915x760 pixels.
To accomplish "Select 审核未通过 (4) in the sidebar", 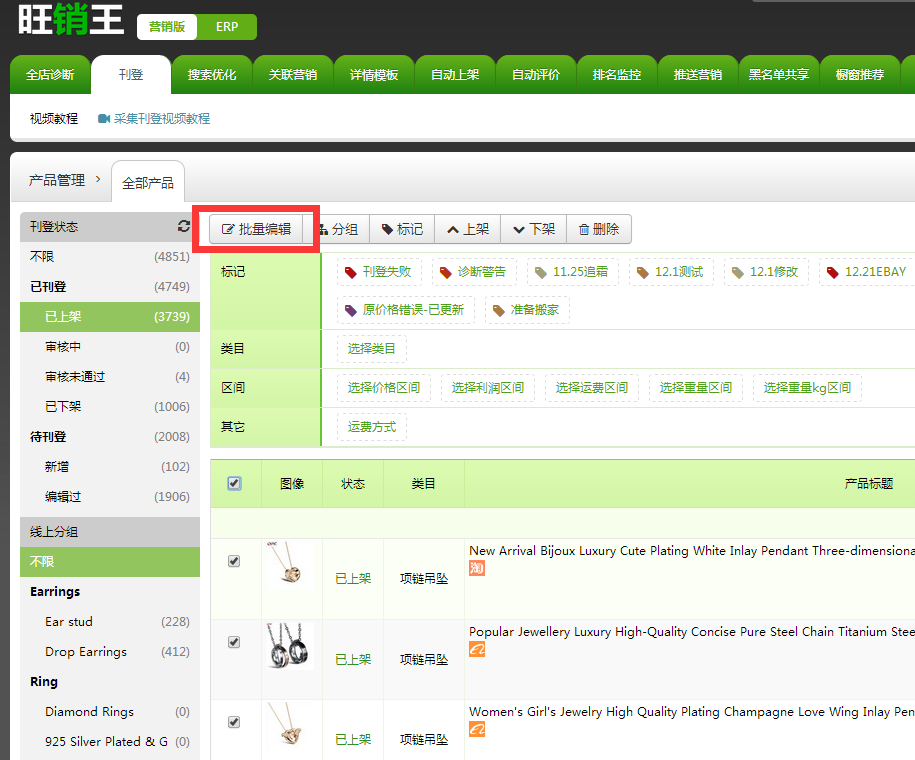I will (x=110, y=376).
